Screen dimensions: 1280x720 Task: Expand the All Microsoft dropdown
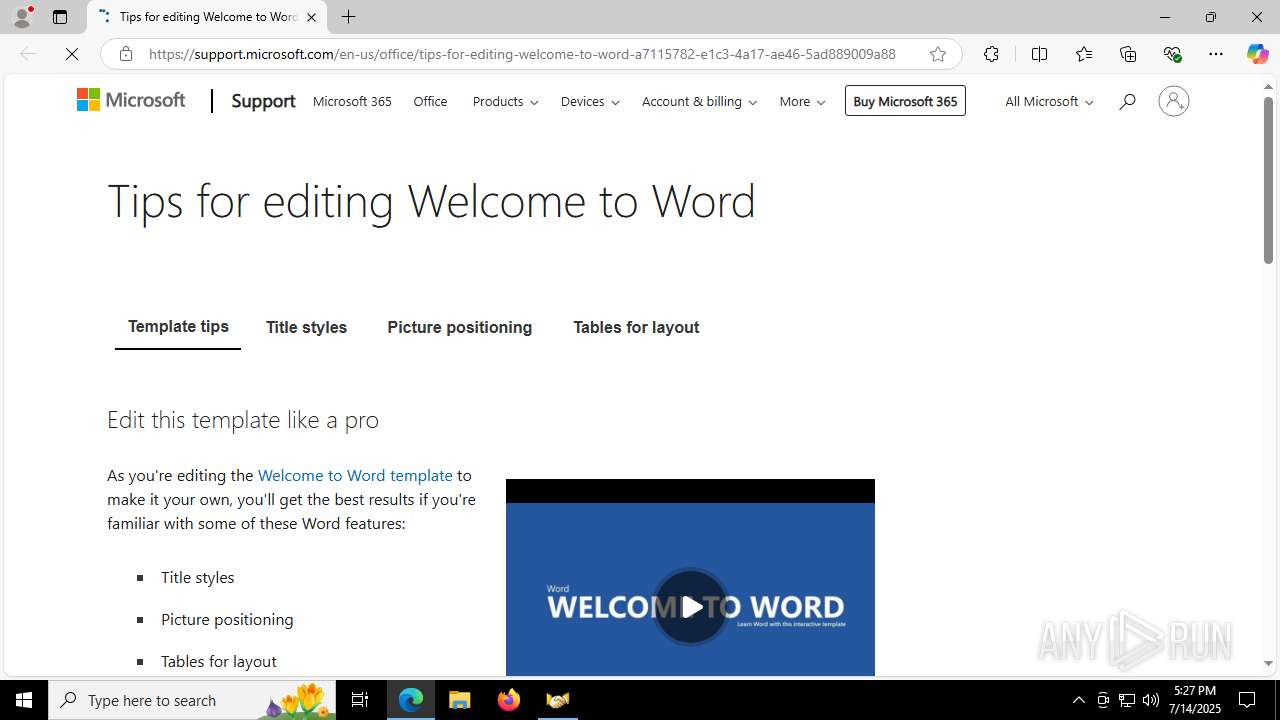(1049, 101)
